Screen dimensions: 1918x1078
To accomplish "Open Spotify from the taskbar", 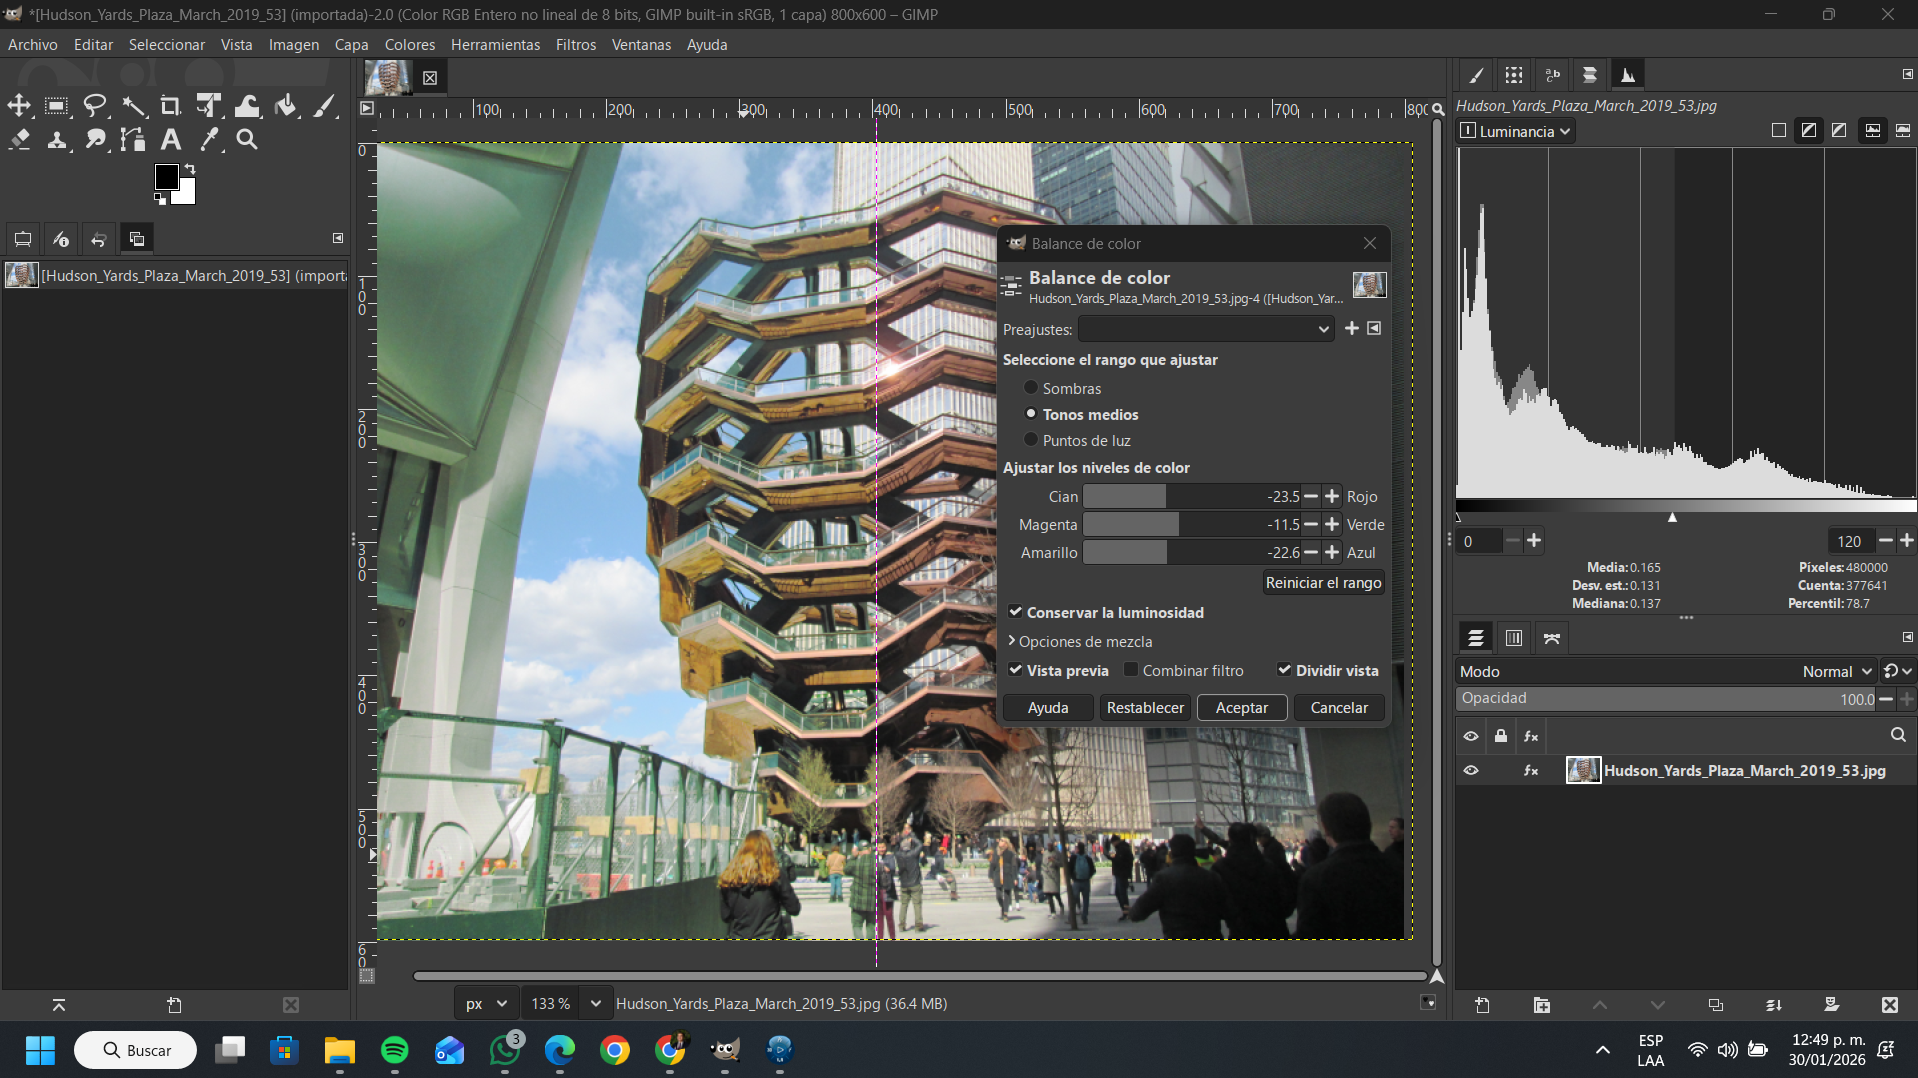I will [395, 1050].
